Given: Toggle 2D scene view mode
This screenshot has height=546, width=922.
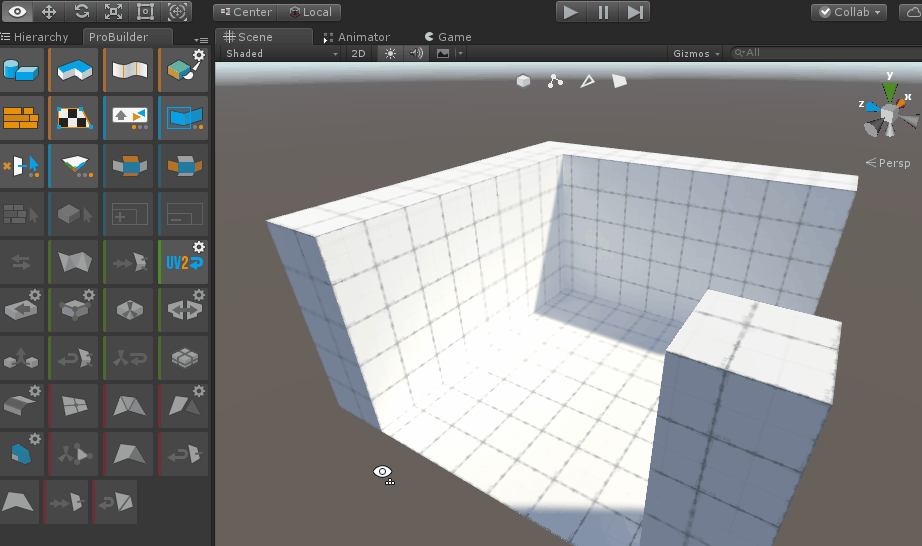Looking at the screenshot, I should [358, 53].
